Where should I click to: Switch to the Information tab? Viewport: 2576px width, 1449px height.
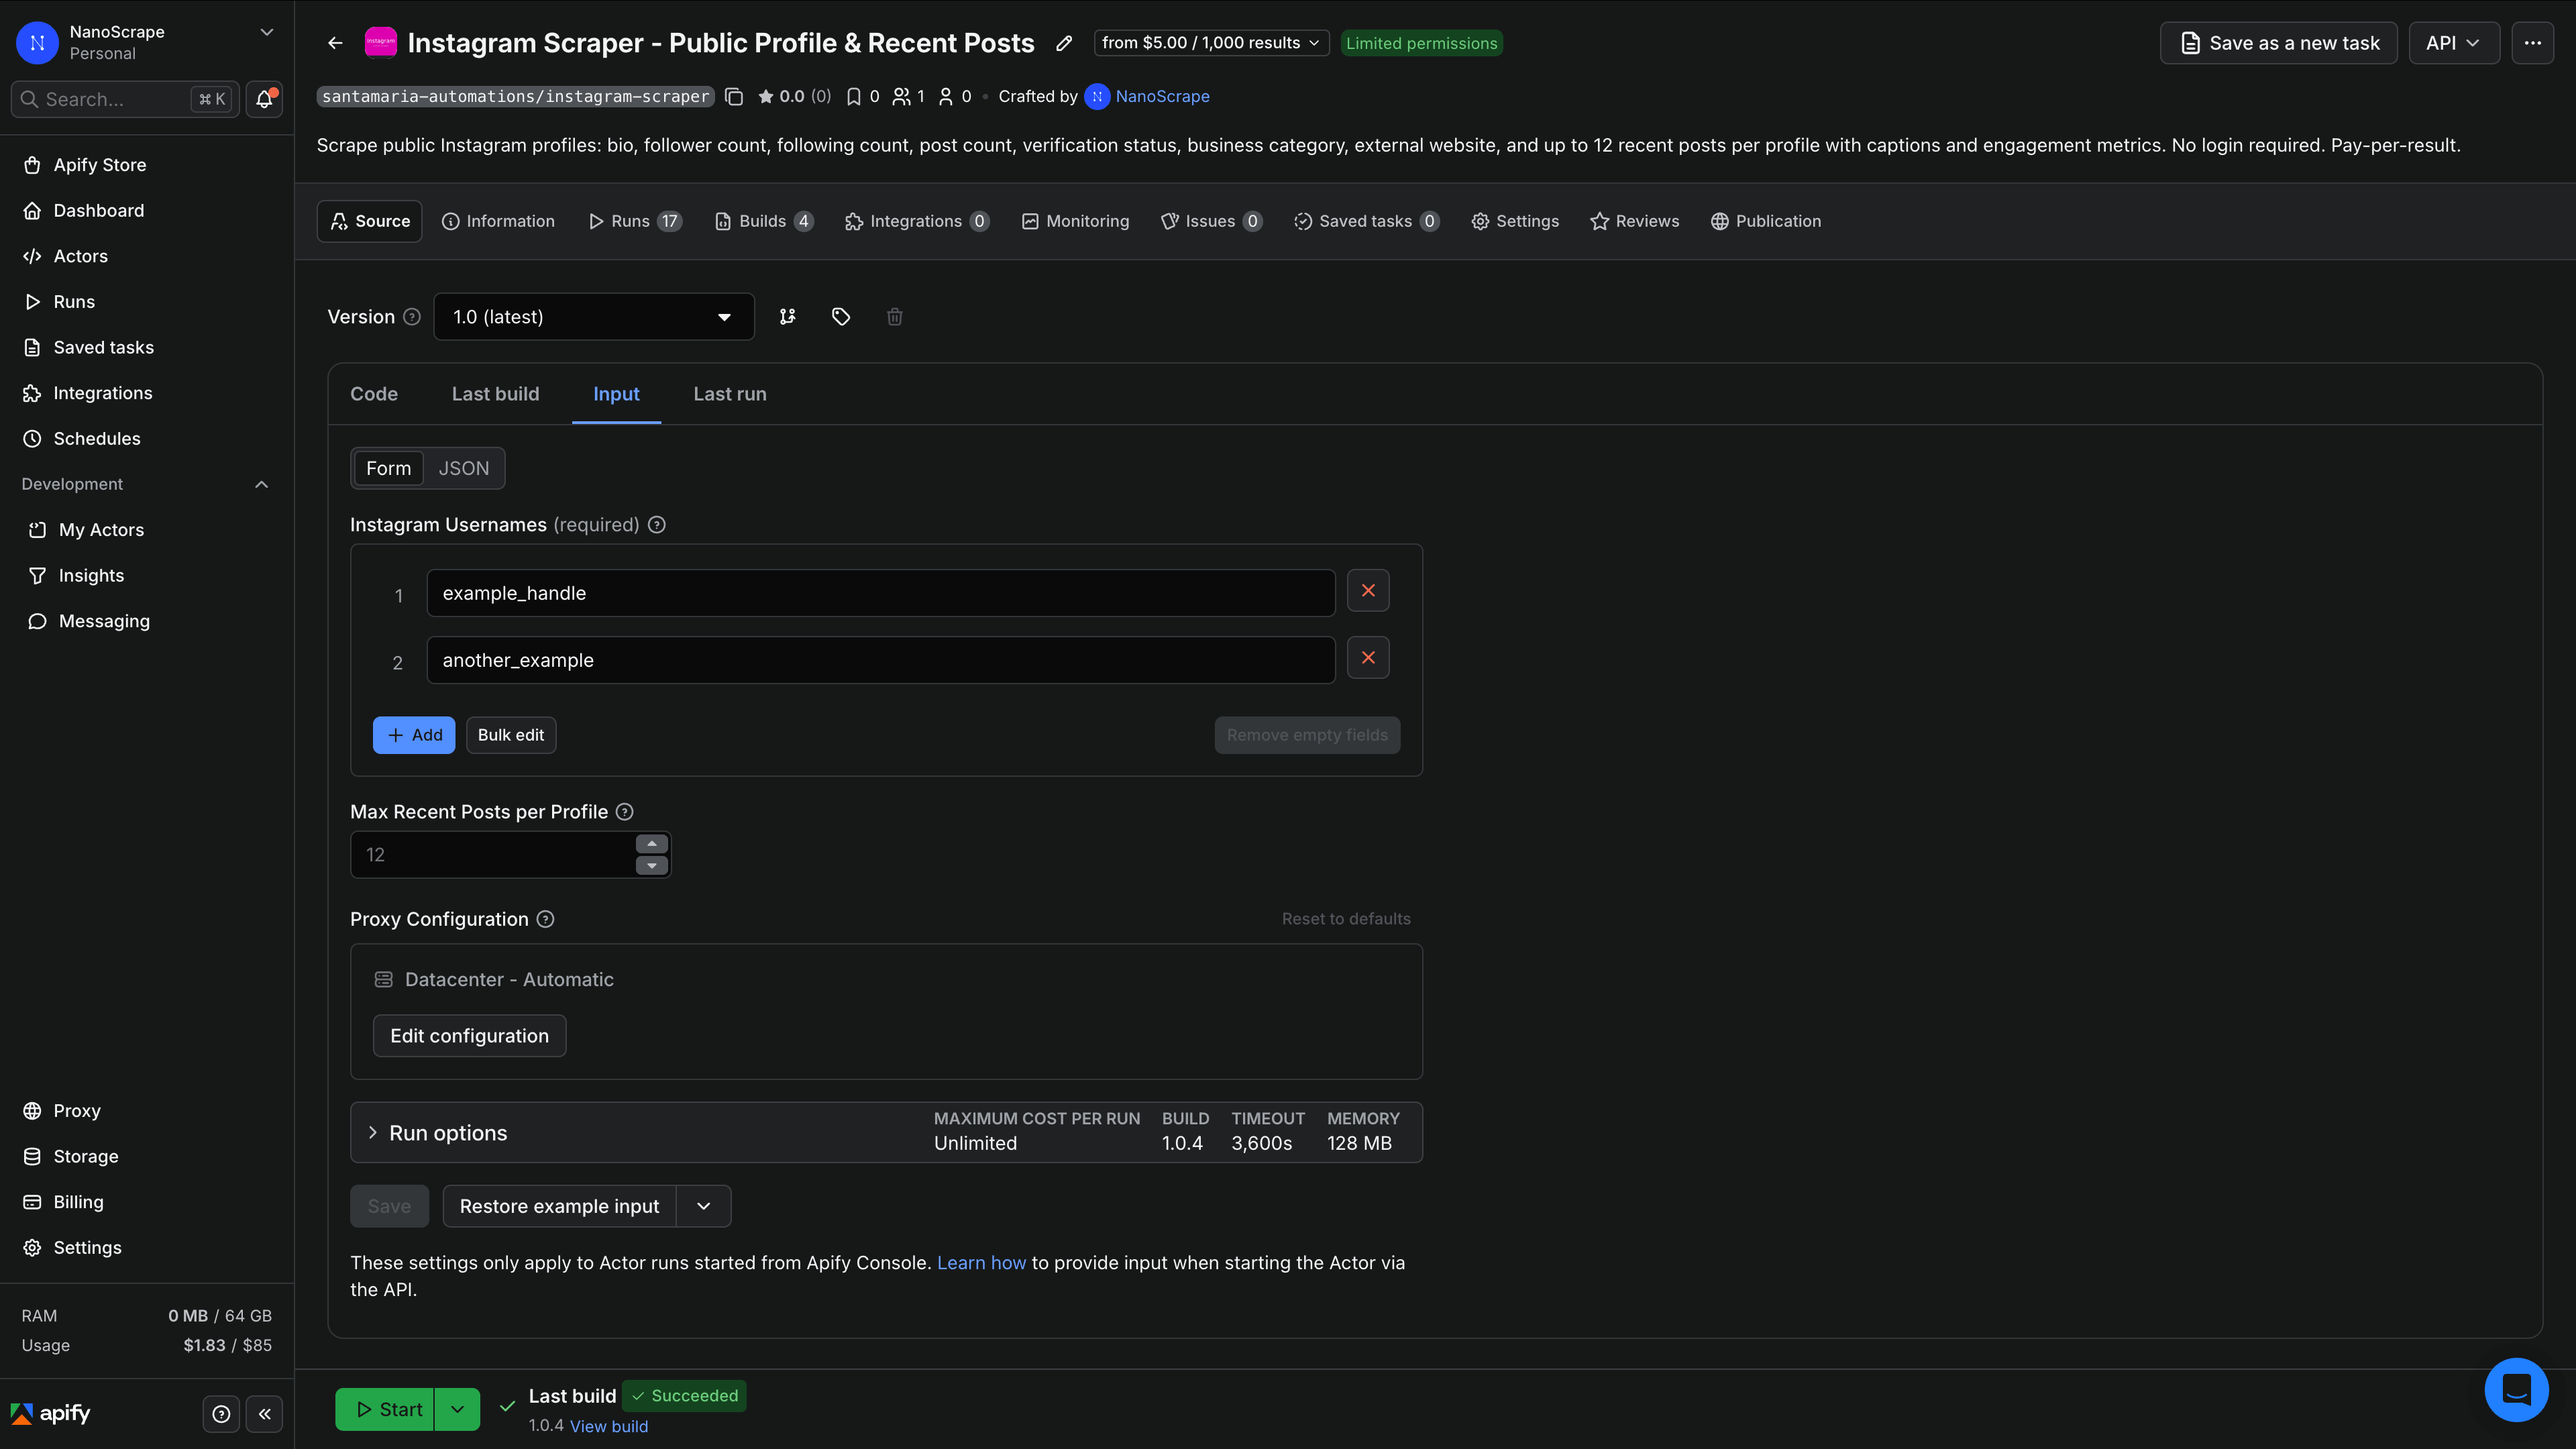tap(498, 221)
